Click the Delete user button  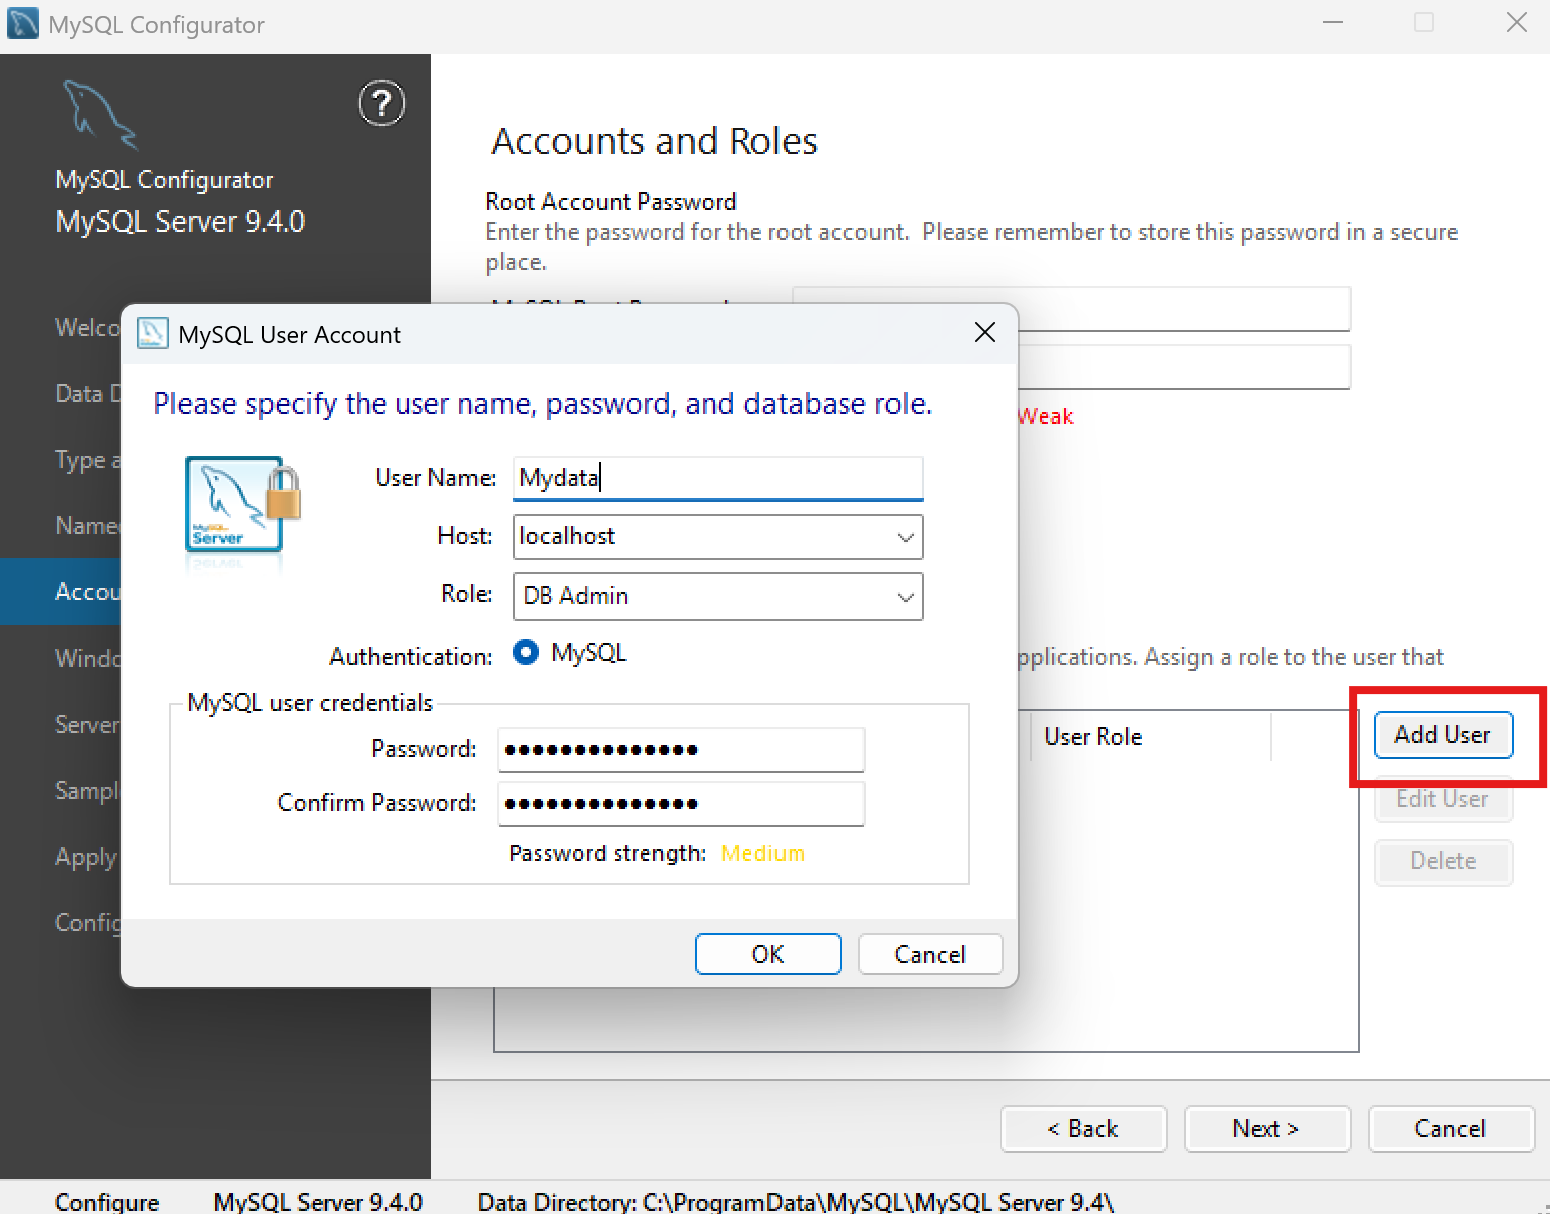[1443, 861]
